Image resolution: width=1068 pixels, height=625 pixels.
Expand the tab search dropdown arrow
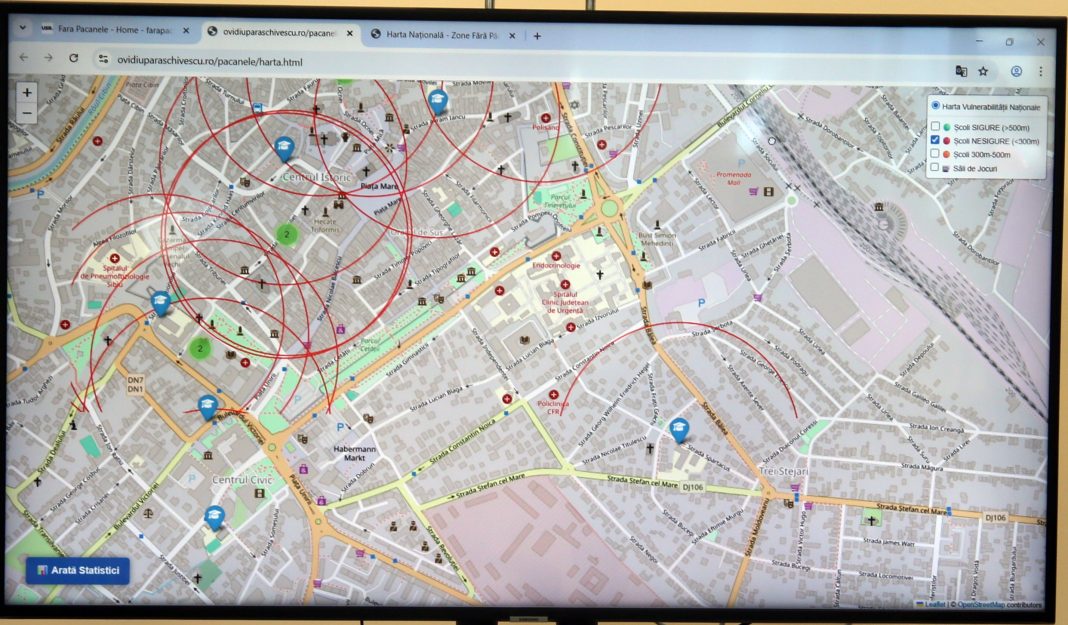coord(22,29)
